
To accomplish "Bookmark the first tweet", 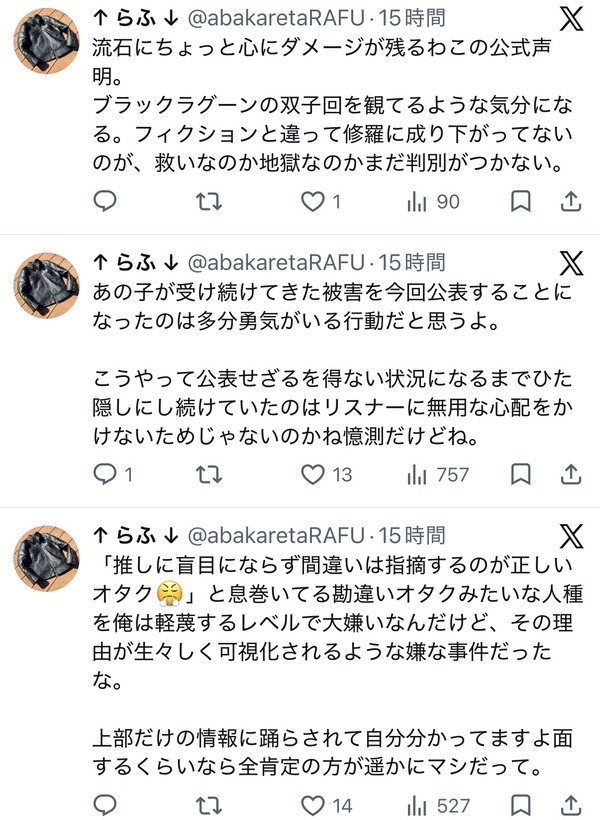I will (x=520, y=201).
